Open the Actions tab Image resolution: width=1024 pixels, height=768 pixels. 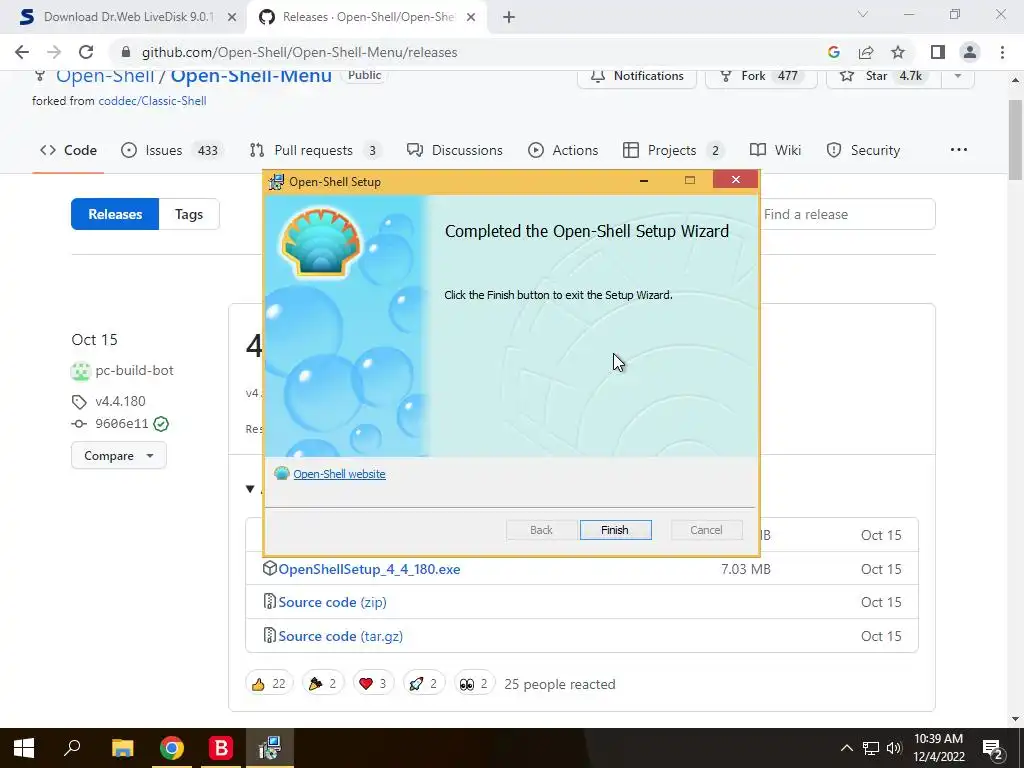pos(563,150)
